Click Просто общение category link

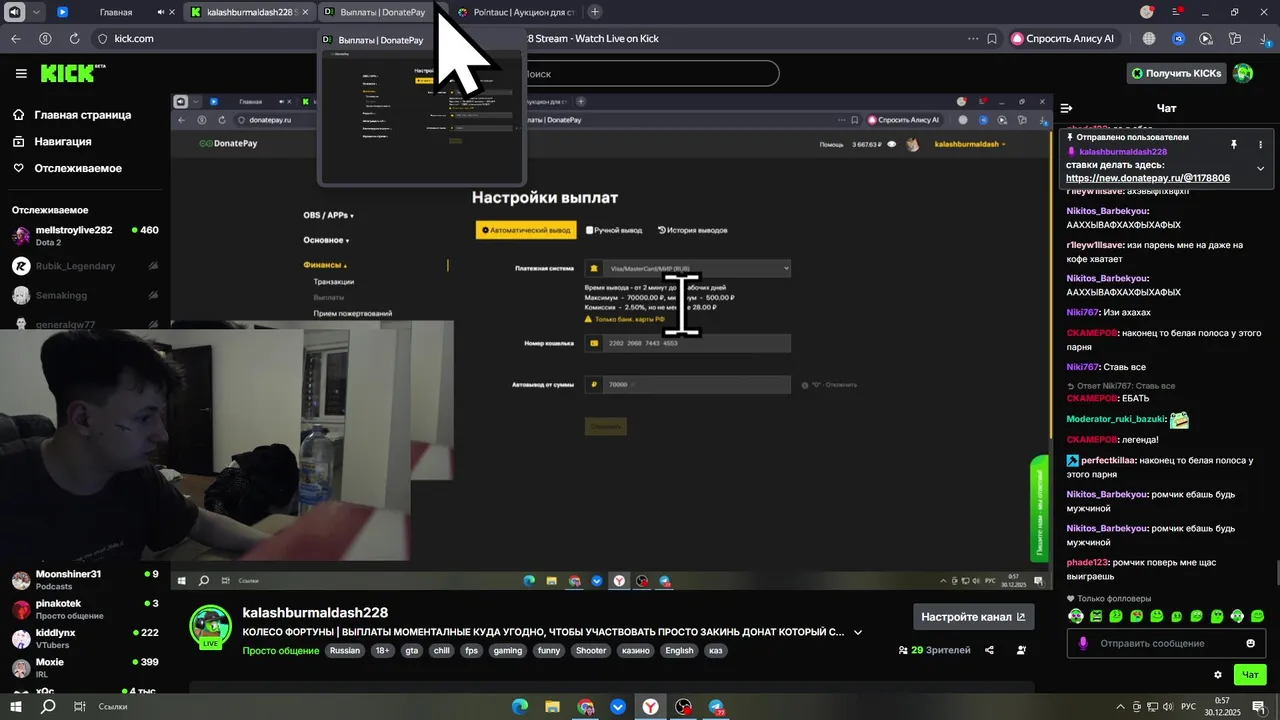point(280,651)
